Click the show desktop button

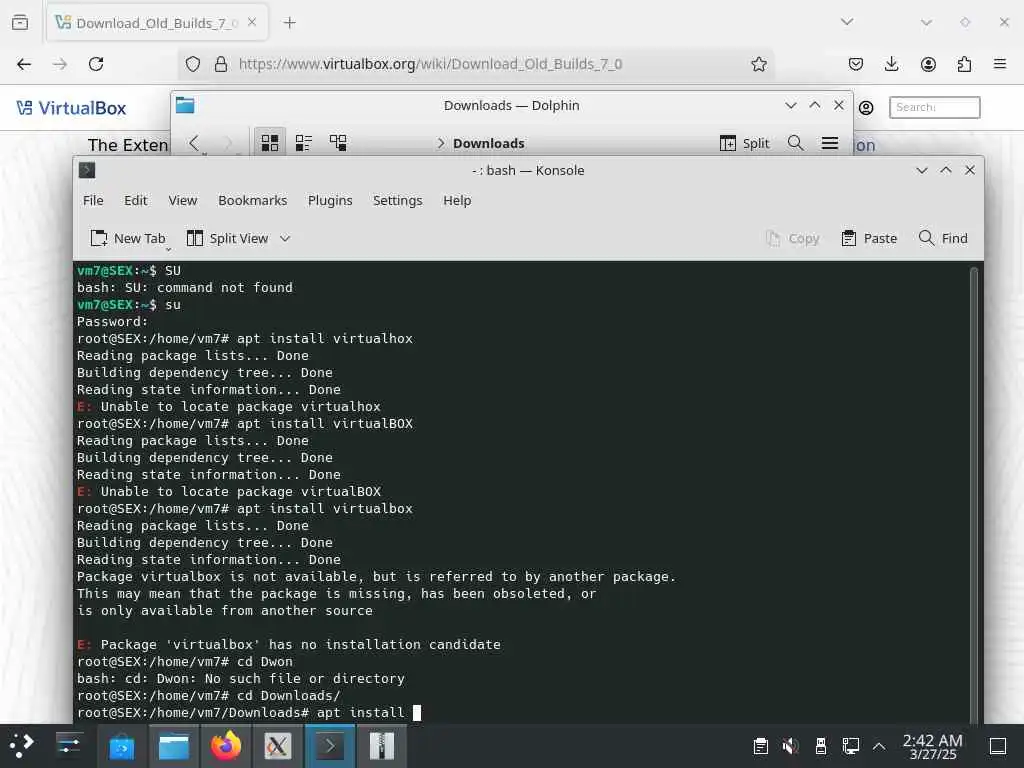(x=998, y=746)
